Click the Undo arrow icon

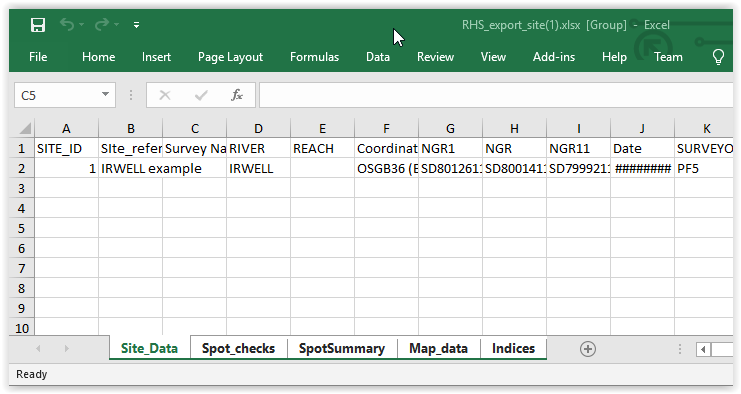pyautogui.click(x=67, y=25)
